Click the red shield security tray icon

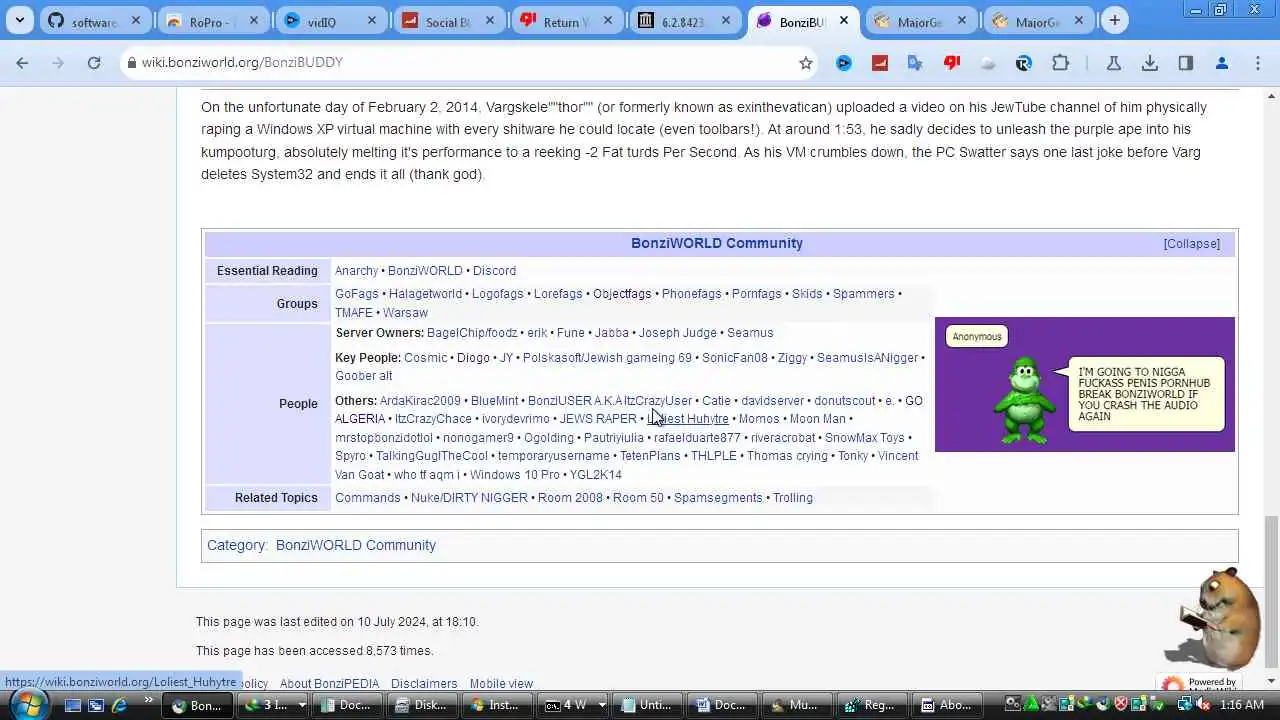click(x=1121, y=705)
